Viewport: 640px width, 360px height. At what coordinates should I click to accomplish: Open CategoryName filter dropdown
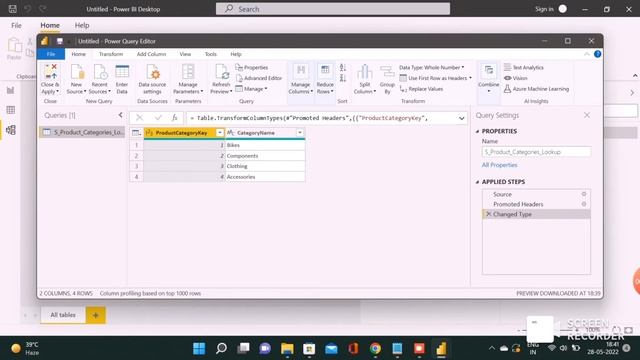pos(300,133)
